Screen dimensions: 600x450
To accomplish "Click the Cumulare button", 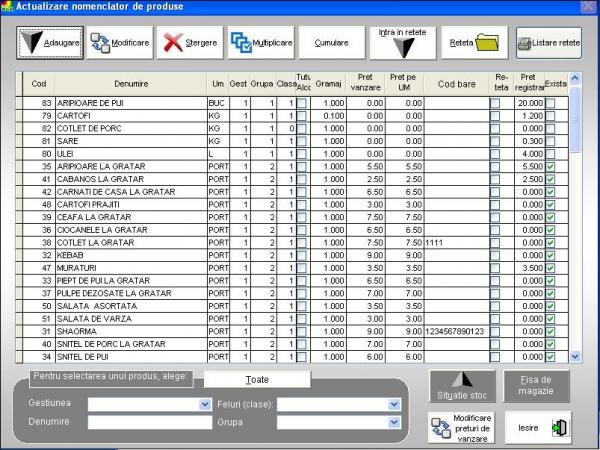I will click(x=331, y=43).
